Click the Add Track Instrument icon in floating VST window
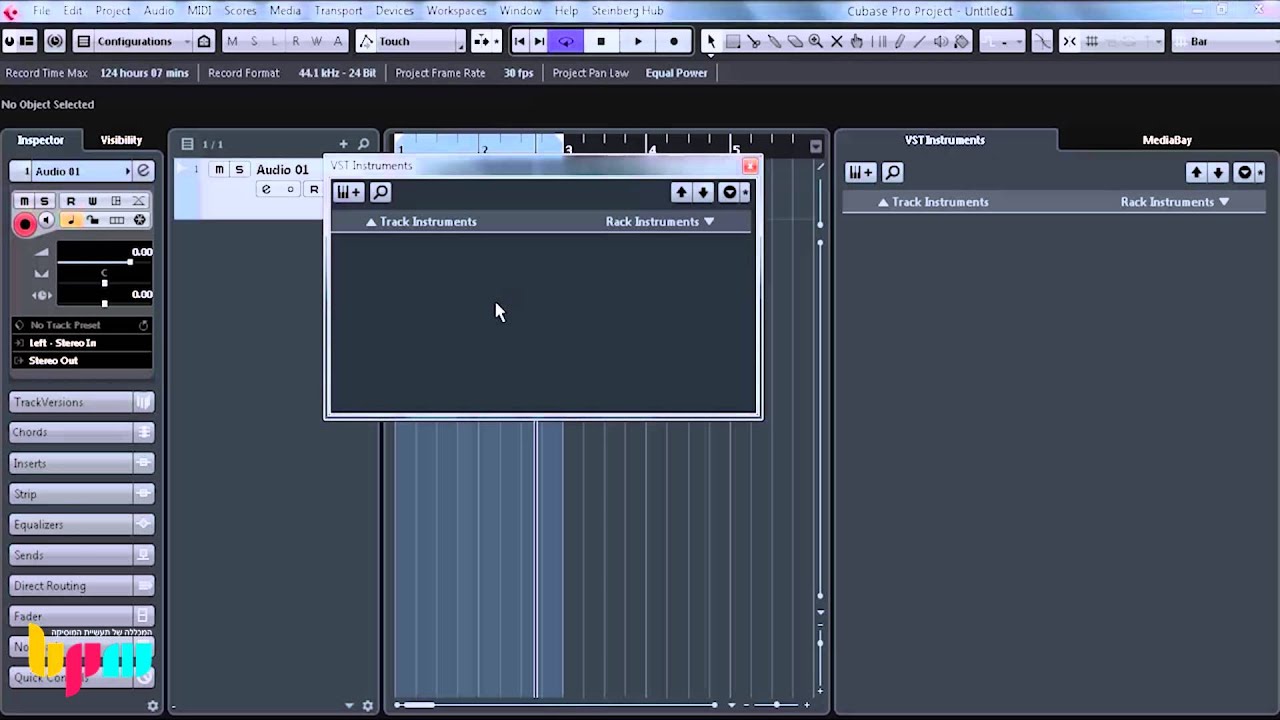 pyautogui.click(x=348, y=192)
